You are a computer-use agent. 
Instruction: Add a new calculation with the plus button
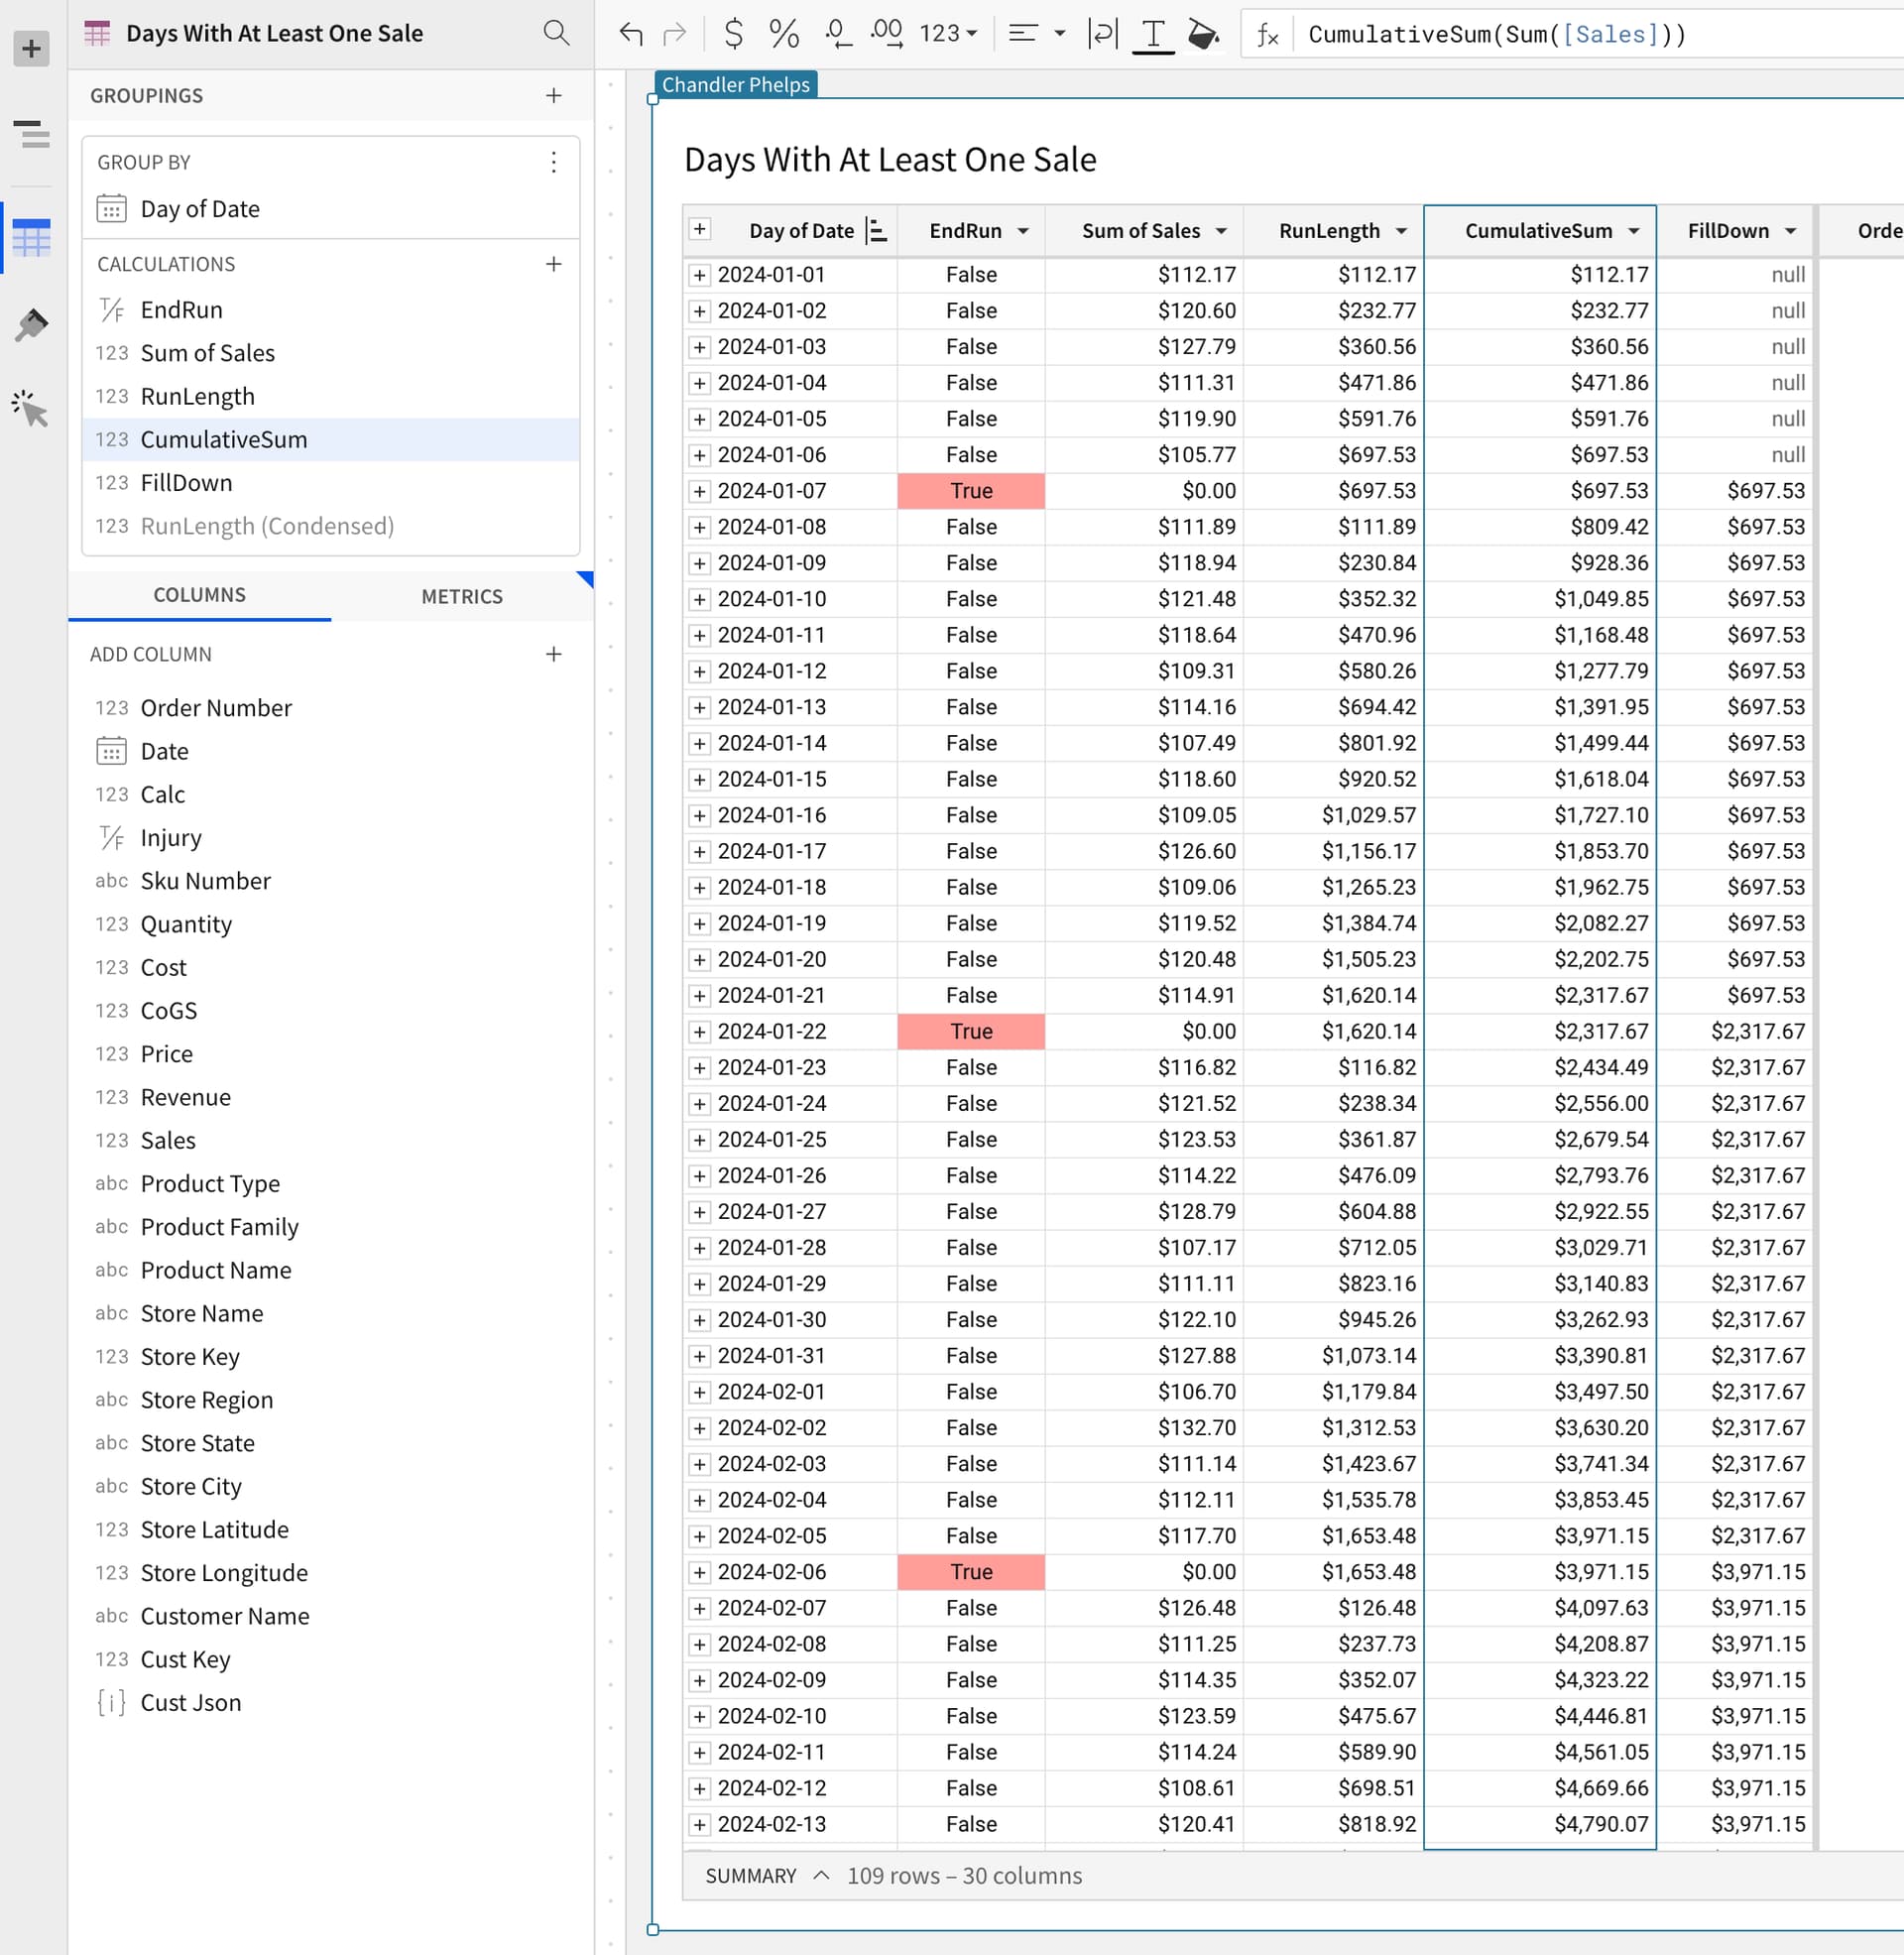click(x=554, y=264)
